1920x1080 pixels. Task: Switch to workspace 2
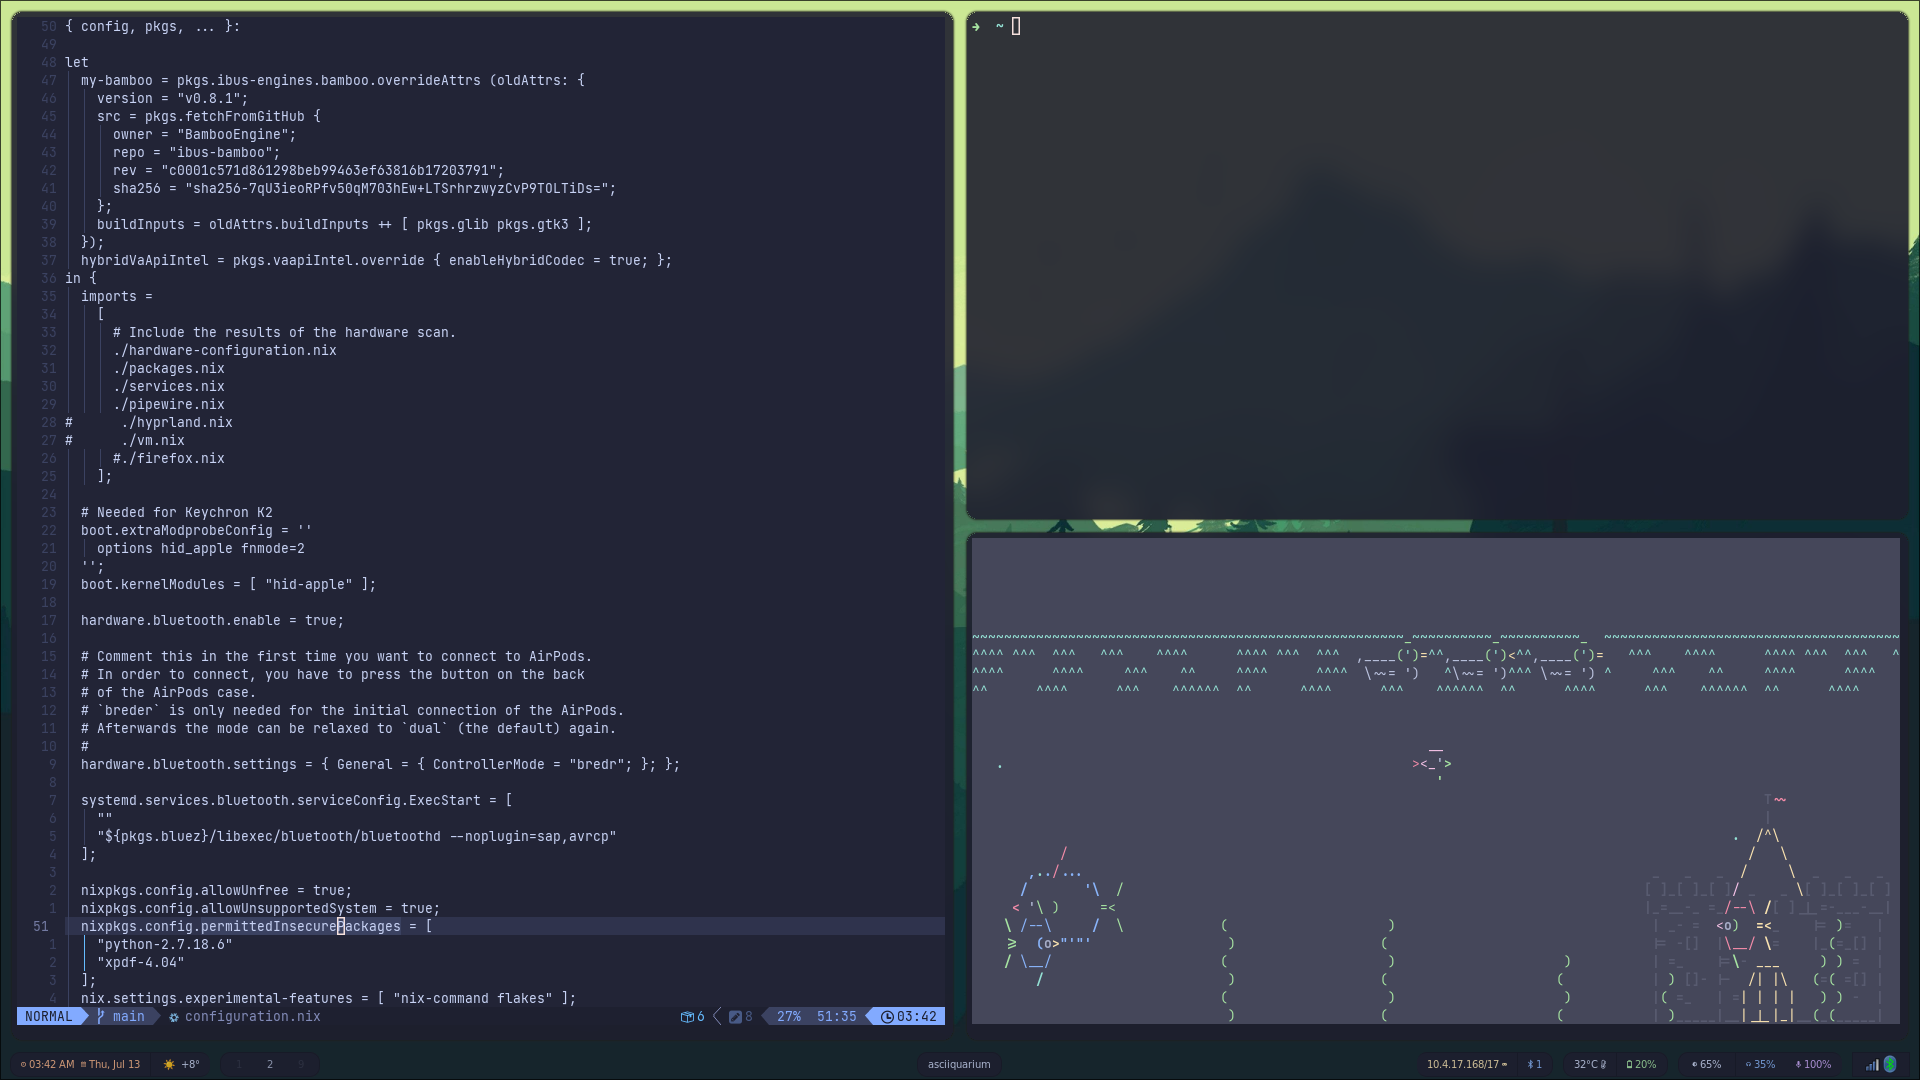[x=269, y=1064]
